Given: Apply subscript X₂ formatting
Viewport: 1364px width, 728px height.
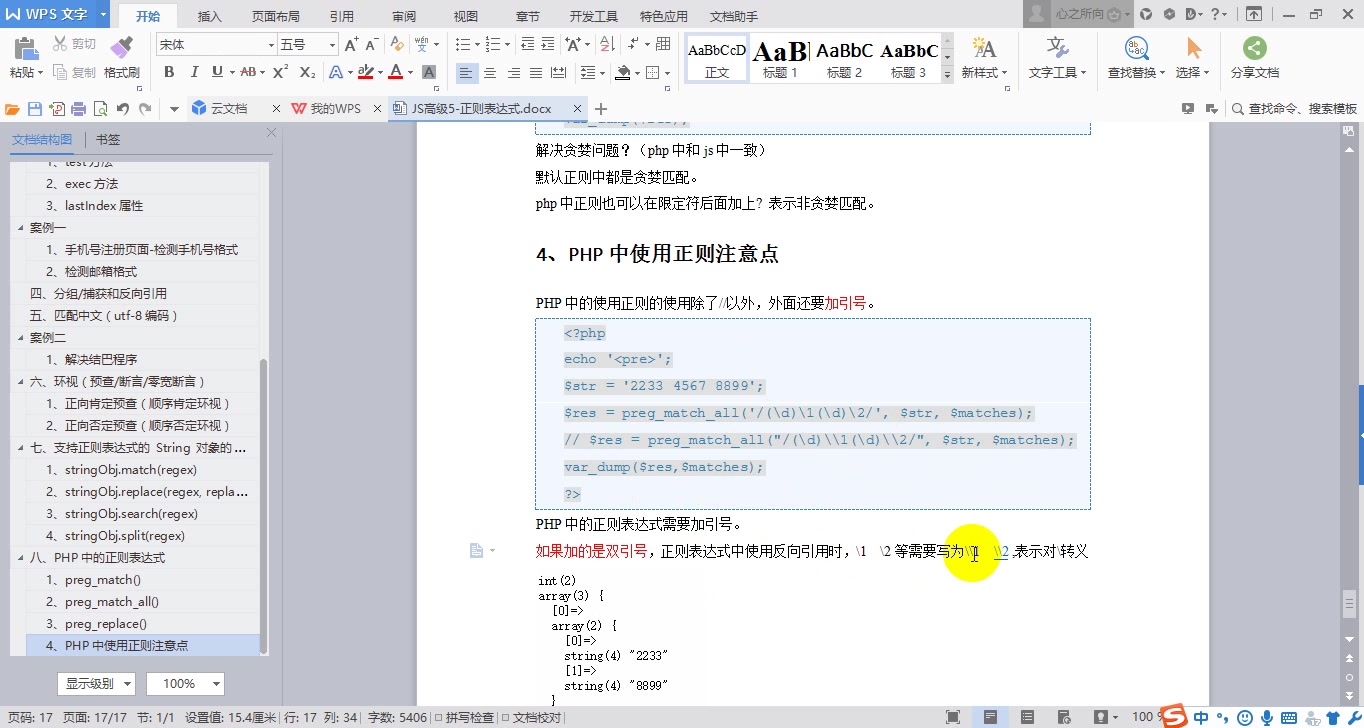Looking at the screenshot, I should (308, 72).
